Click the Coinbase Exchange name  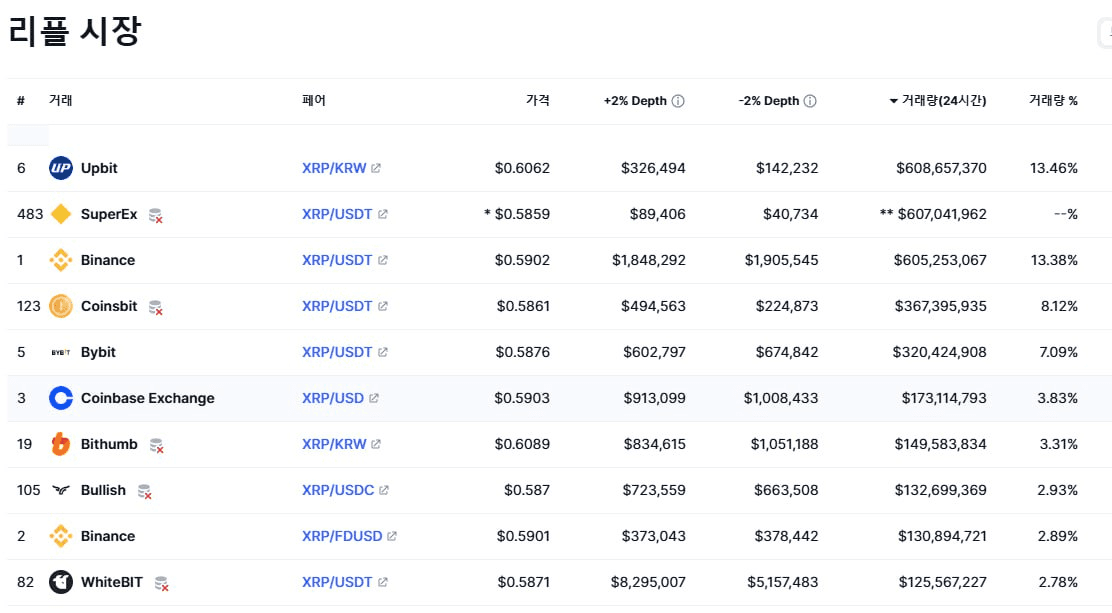147,398
